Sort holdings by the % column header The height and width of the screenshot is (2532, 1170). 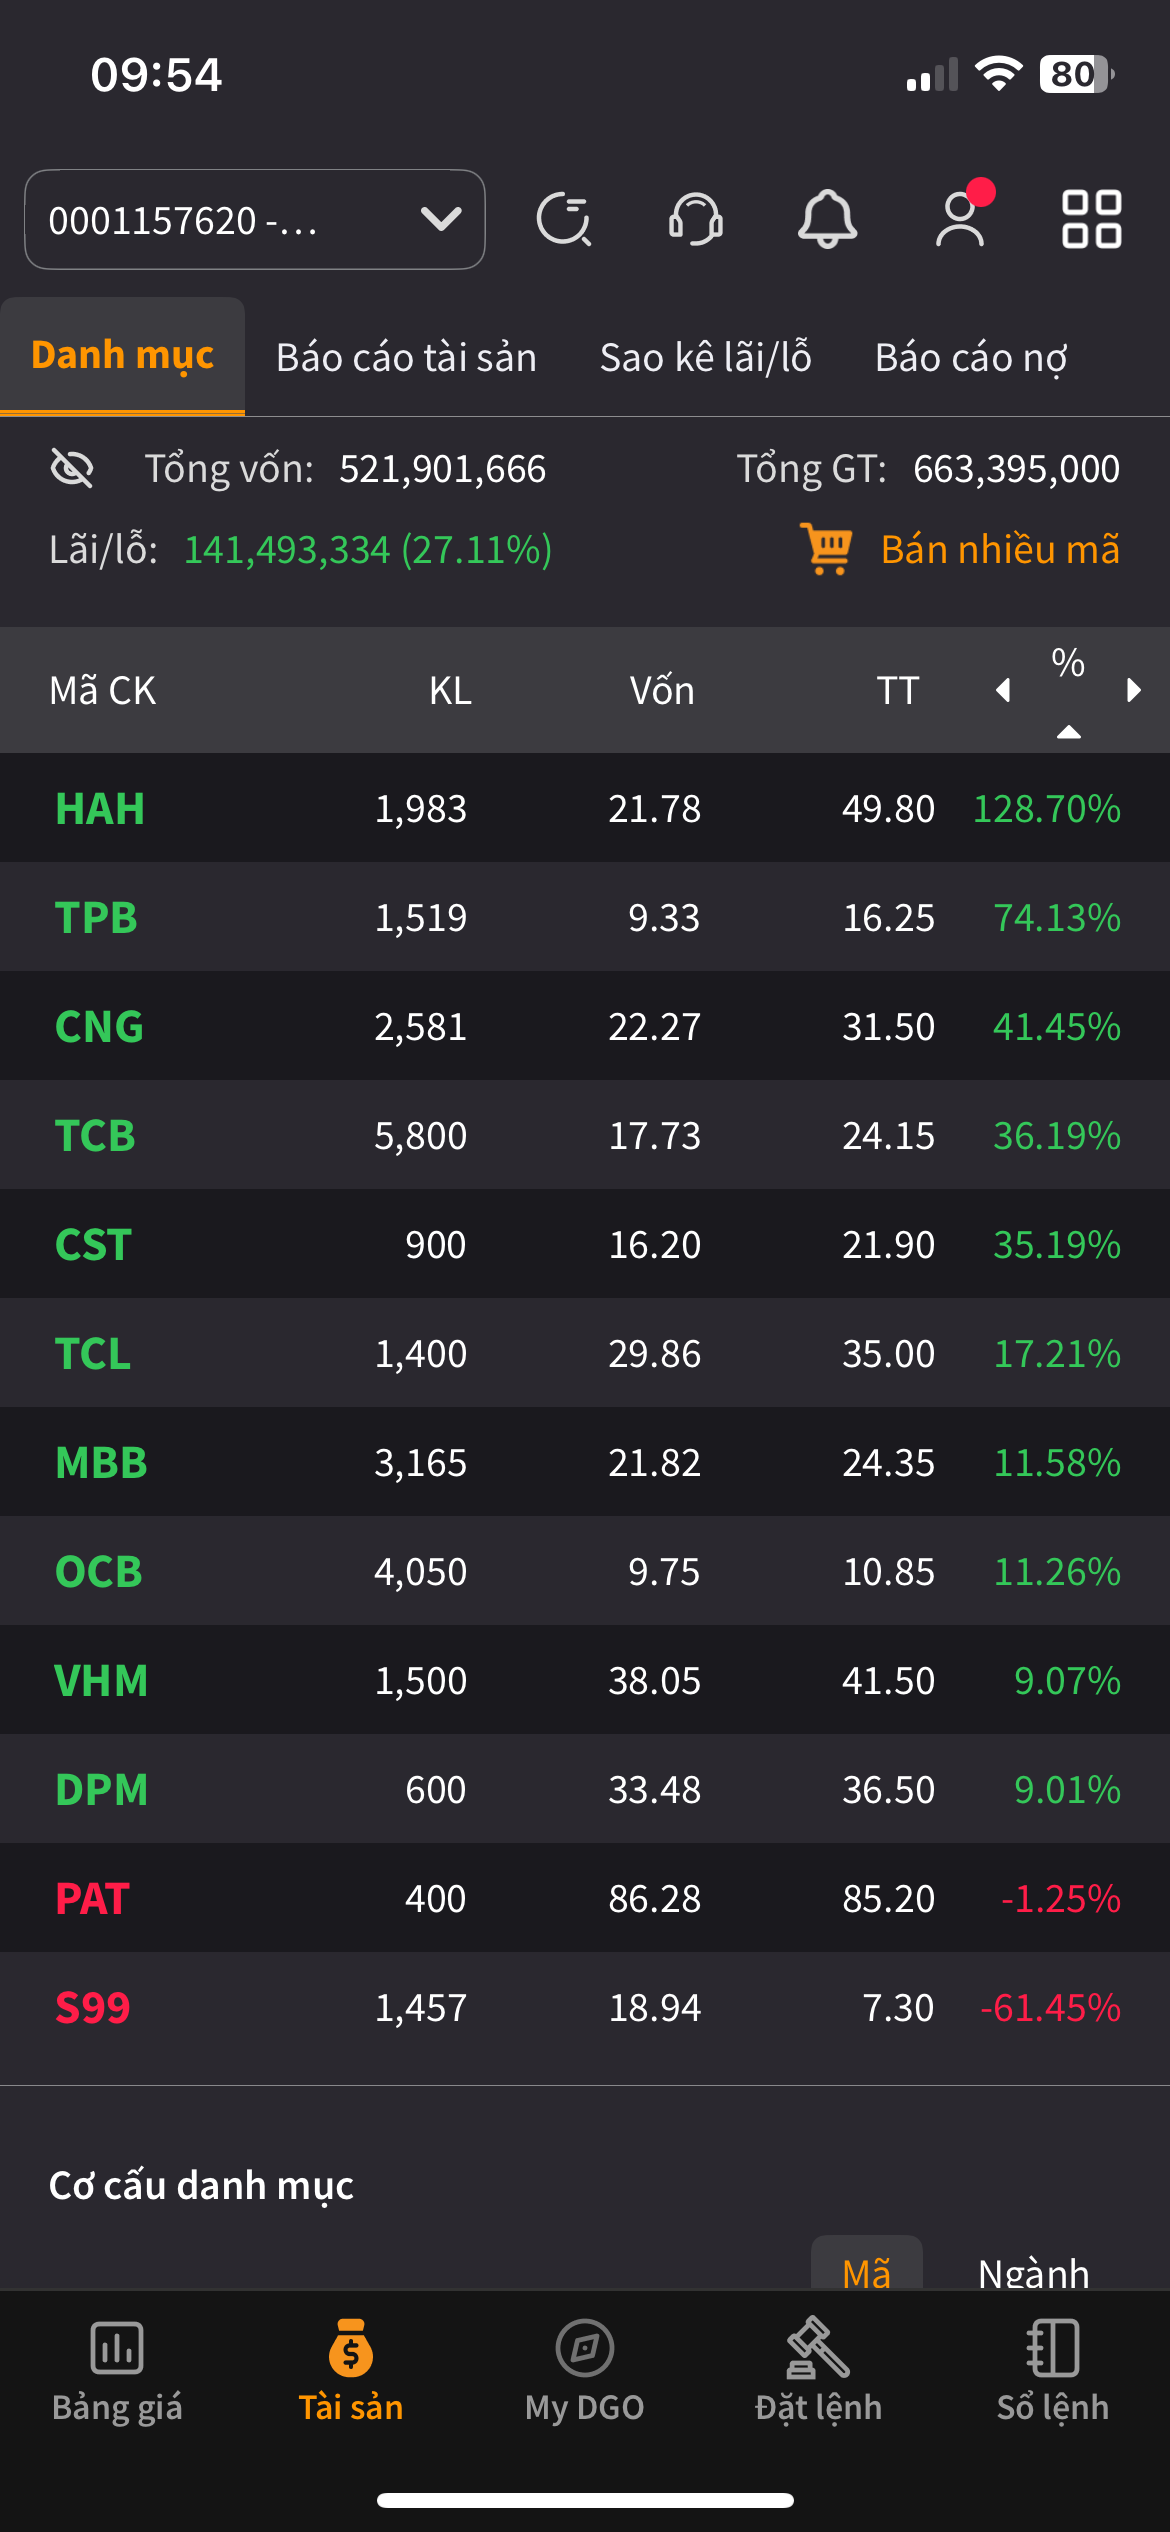1068,664
